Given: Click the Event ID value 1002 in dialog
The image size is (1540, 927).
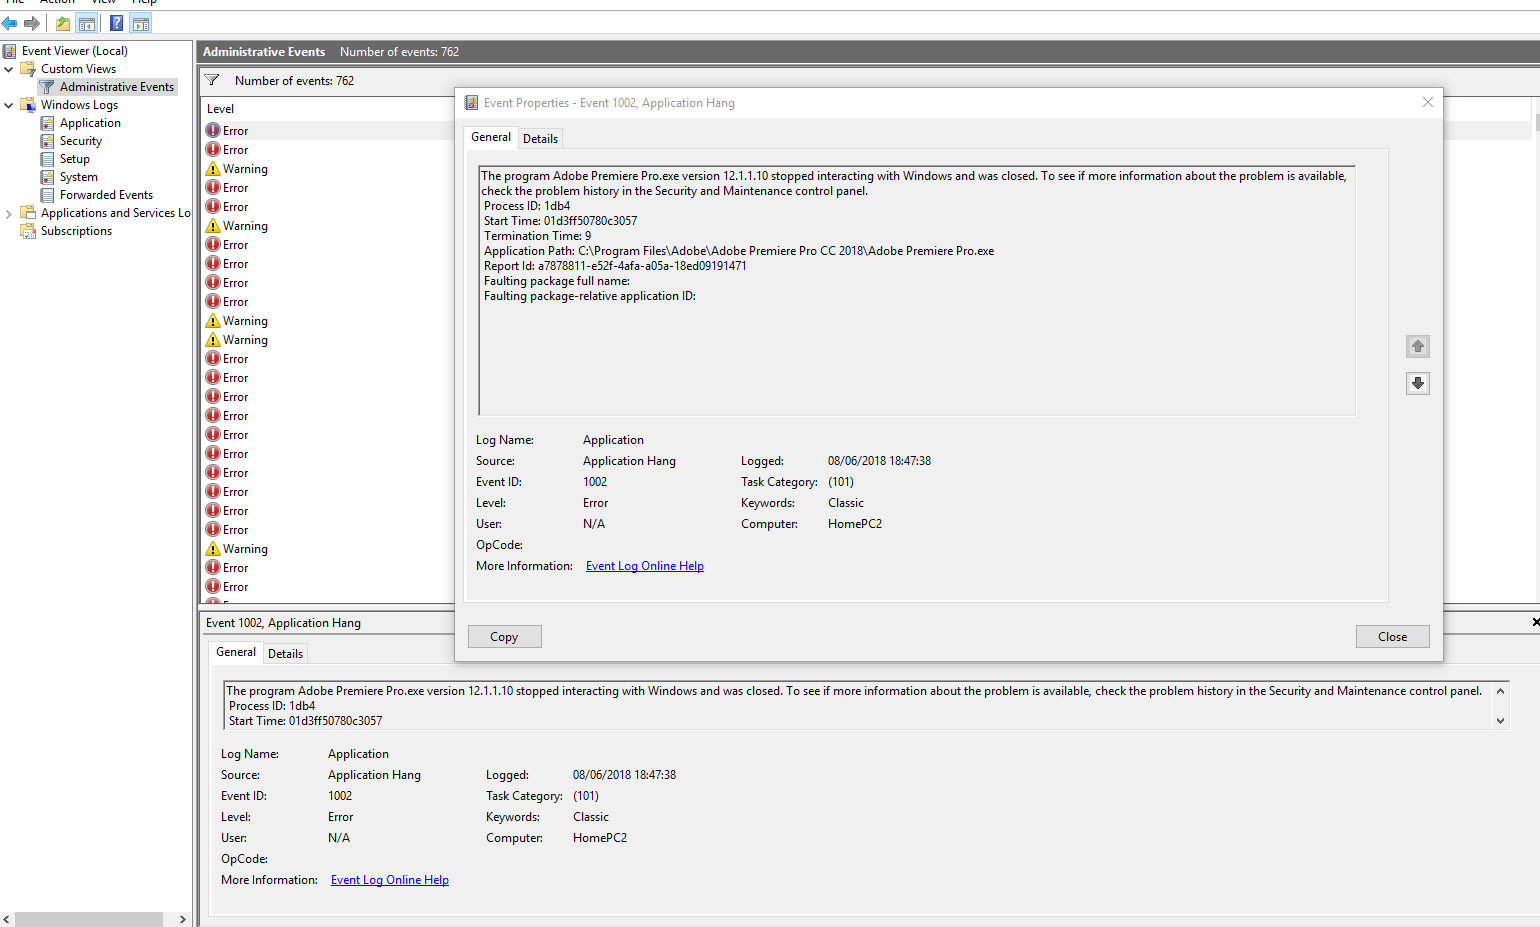Looking at the screenshot, I should click(595, 482).
